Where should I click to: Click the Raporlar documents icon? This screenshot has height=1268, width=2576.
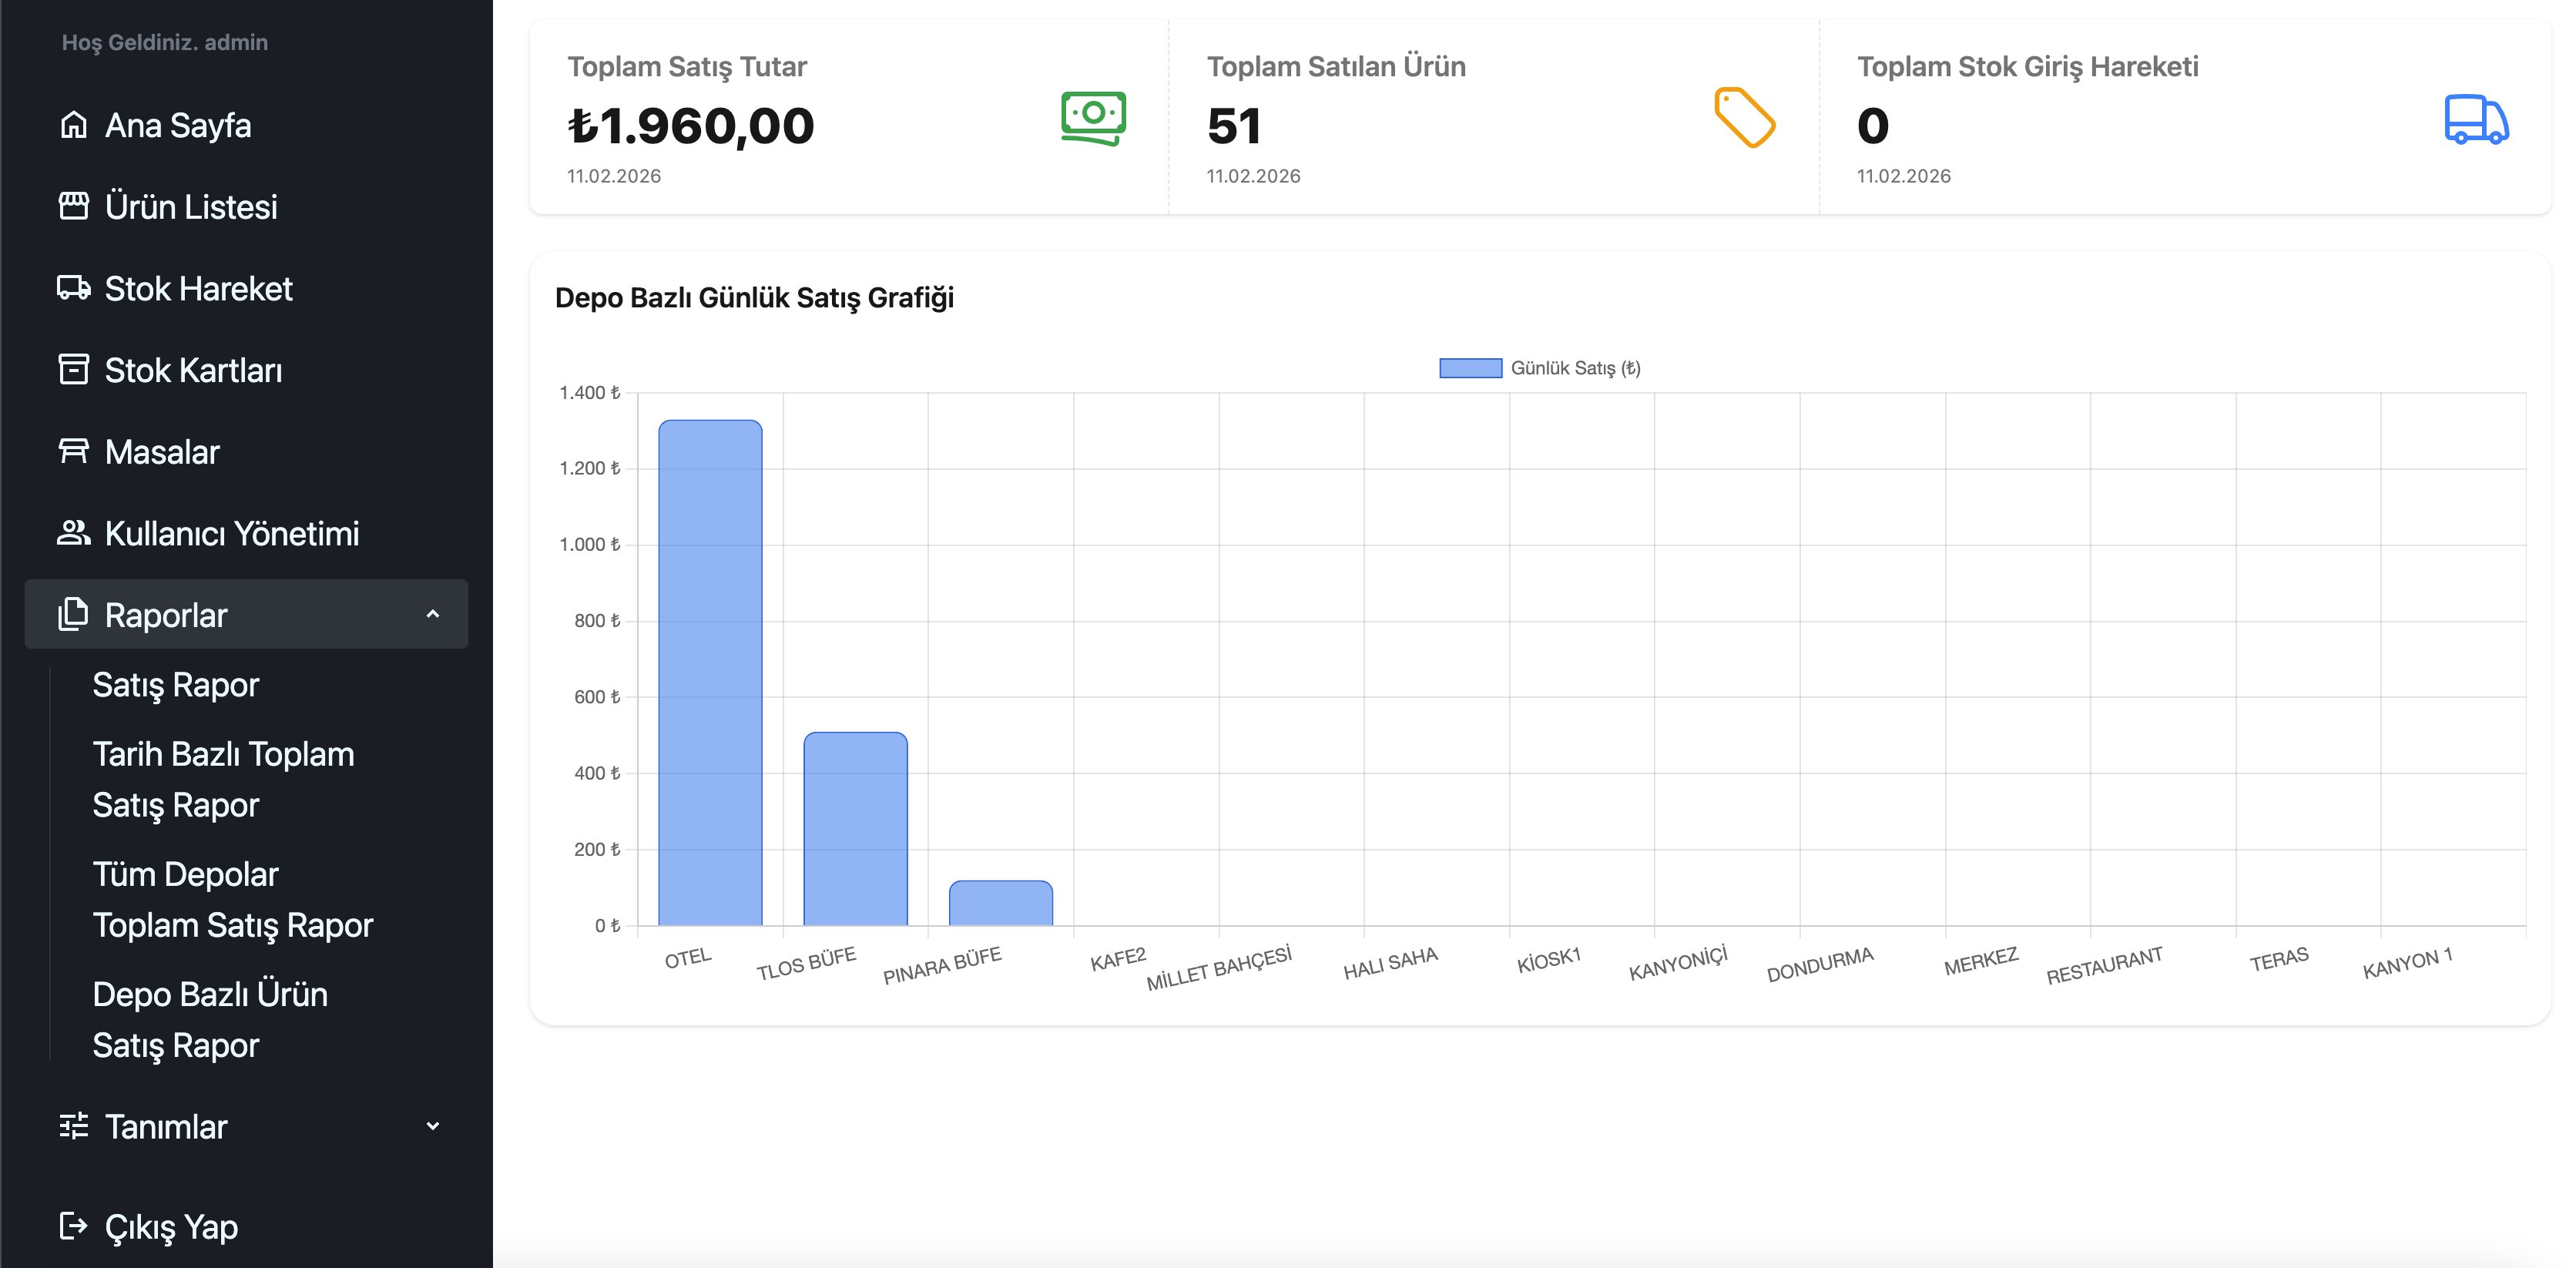[x=73, y=614]
